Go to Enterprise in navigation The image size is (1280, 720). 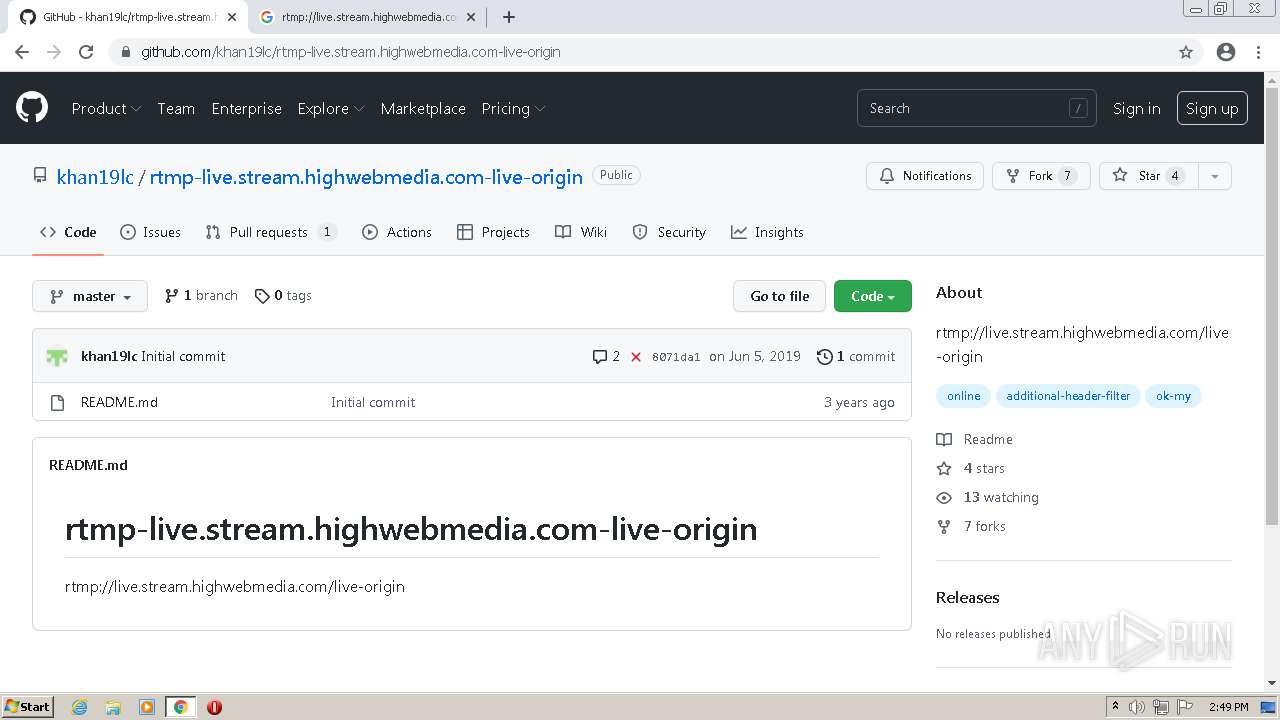(x=246, y=109)
